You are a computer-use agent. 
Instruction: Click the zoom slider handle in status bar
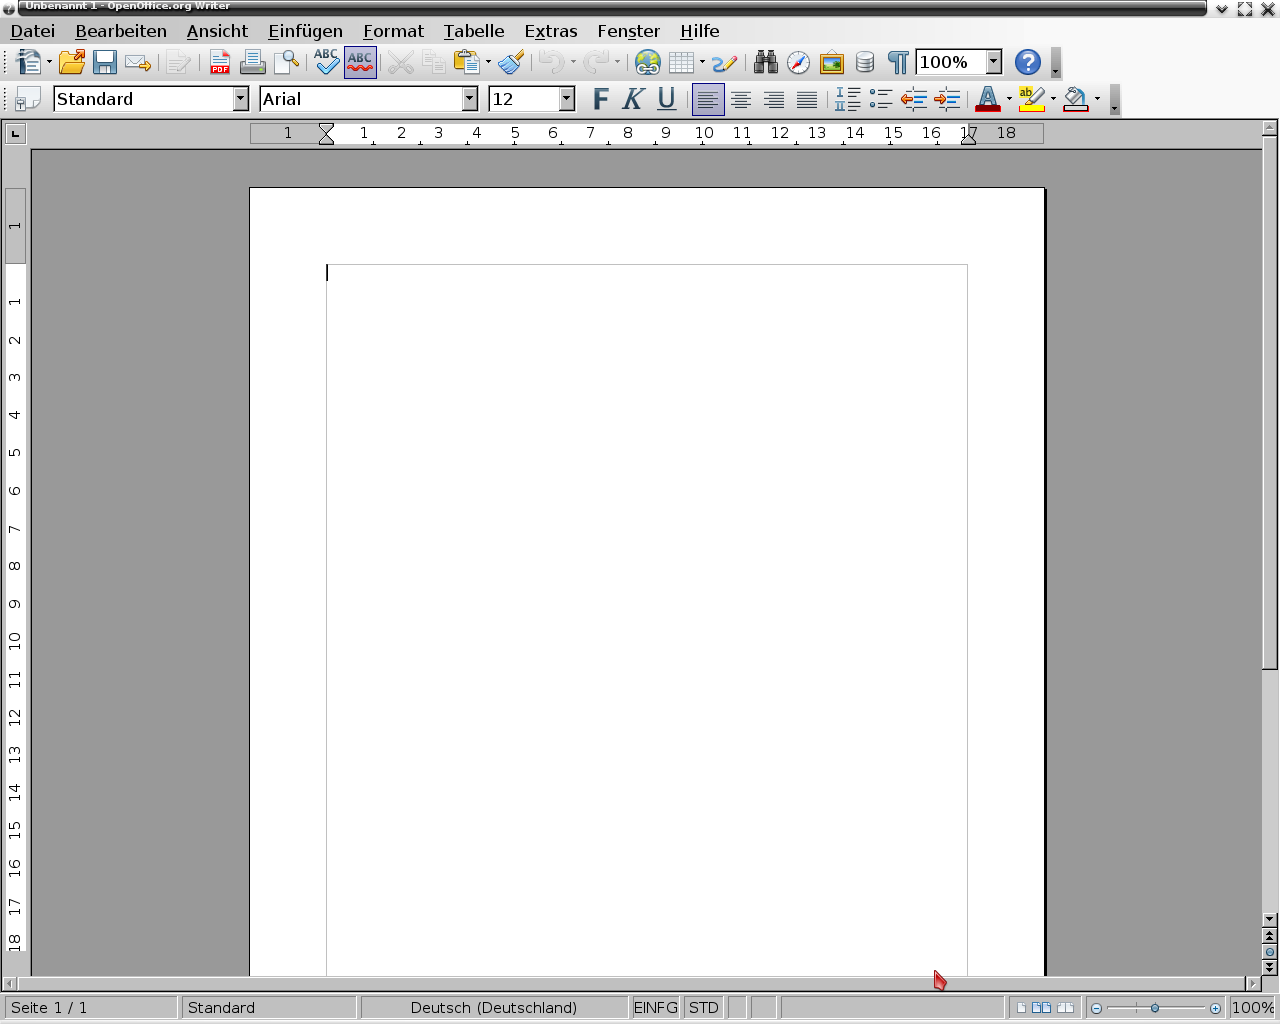coord(1155,1008)
